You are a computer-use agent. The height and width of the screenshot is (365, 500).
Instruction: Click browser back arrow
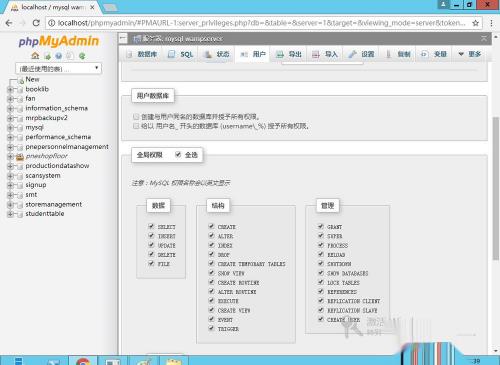pos(9,23)
